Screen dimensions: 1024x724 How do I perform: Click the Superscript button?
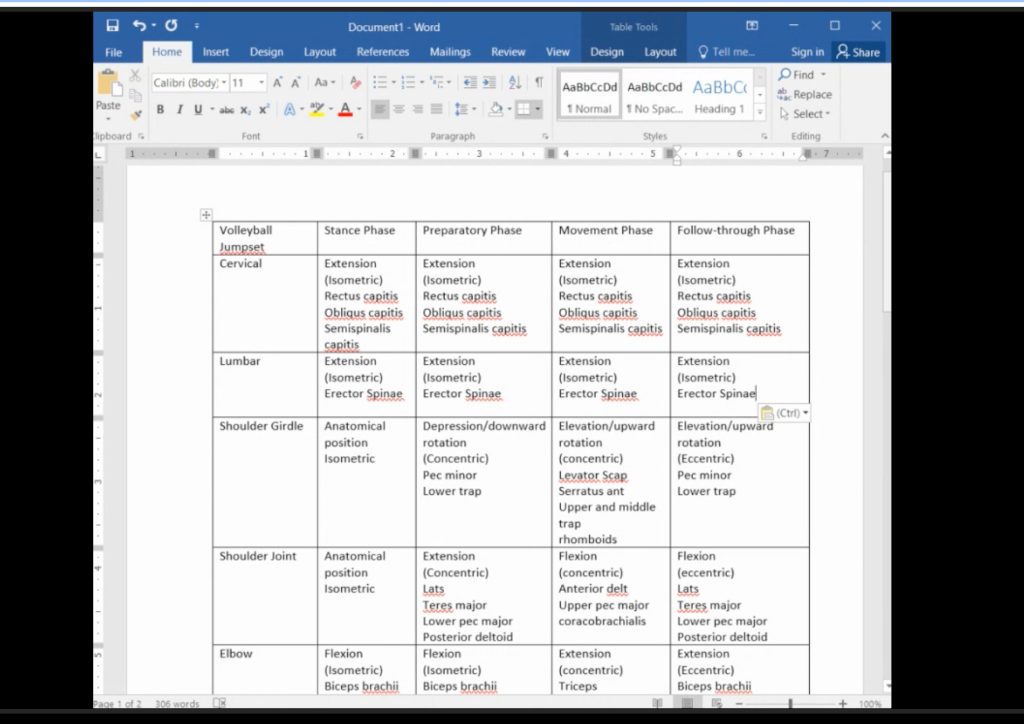pos(263,110)
